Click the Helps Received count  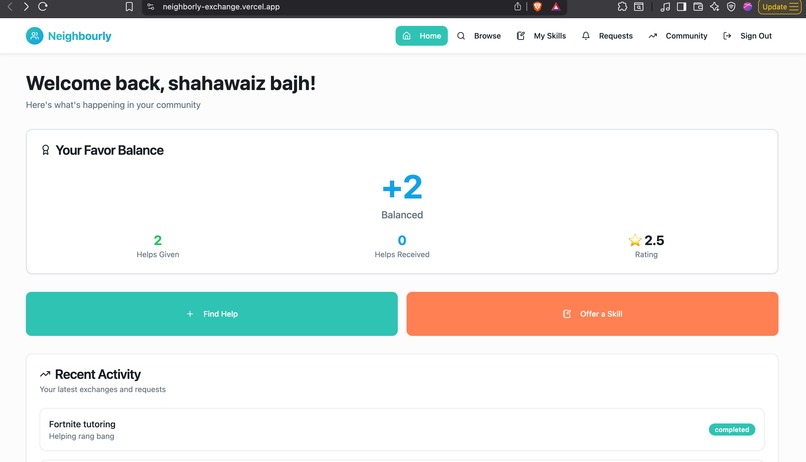tap(402, 241)
